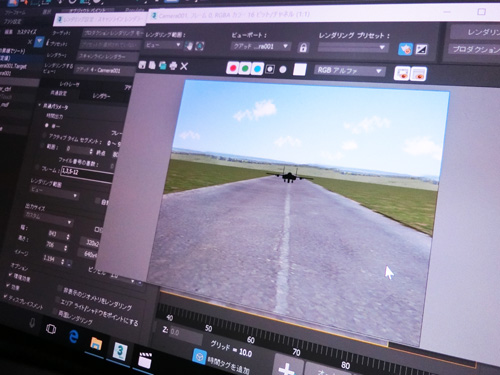Toggle the green channel button
This screenshot has height=375, width=500.
(x=245, y=68)
